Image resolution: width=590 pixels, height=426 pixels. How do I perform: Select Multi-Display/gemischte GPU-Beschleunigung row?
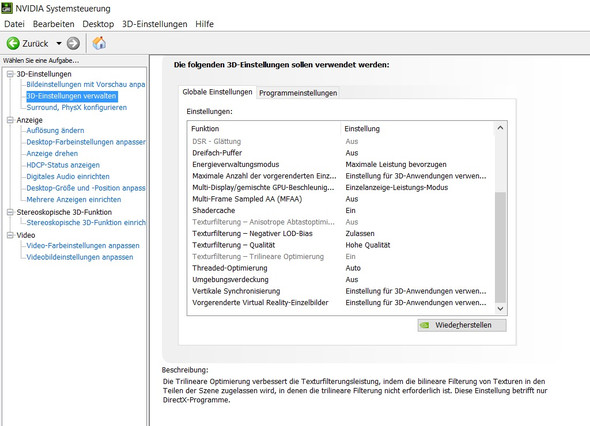341,187
